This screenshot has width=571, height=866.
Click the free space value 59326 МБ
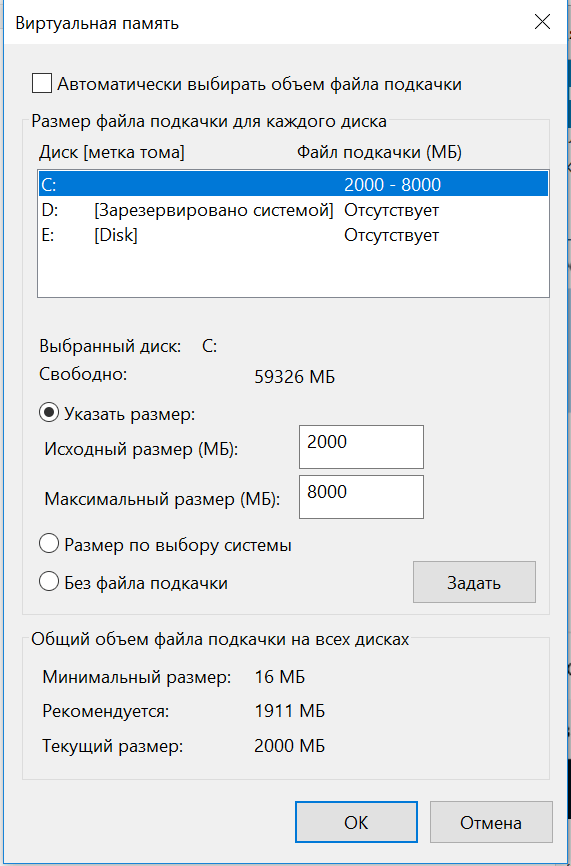point(295,378)
